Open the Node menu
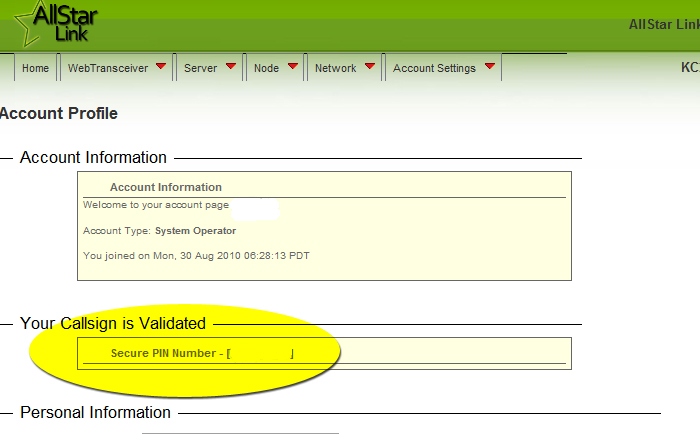This screenshot has height=434, width=700. (267, 68)
